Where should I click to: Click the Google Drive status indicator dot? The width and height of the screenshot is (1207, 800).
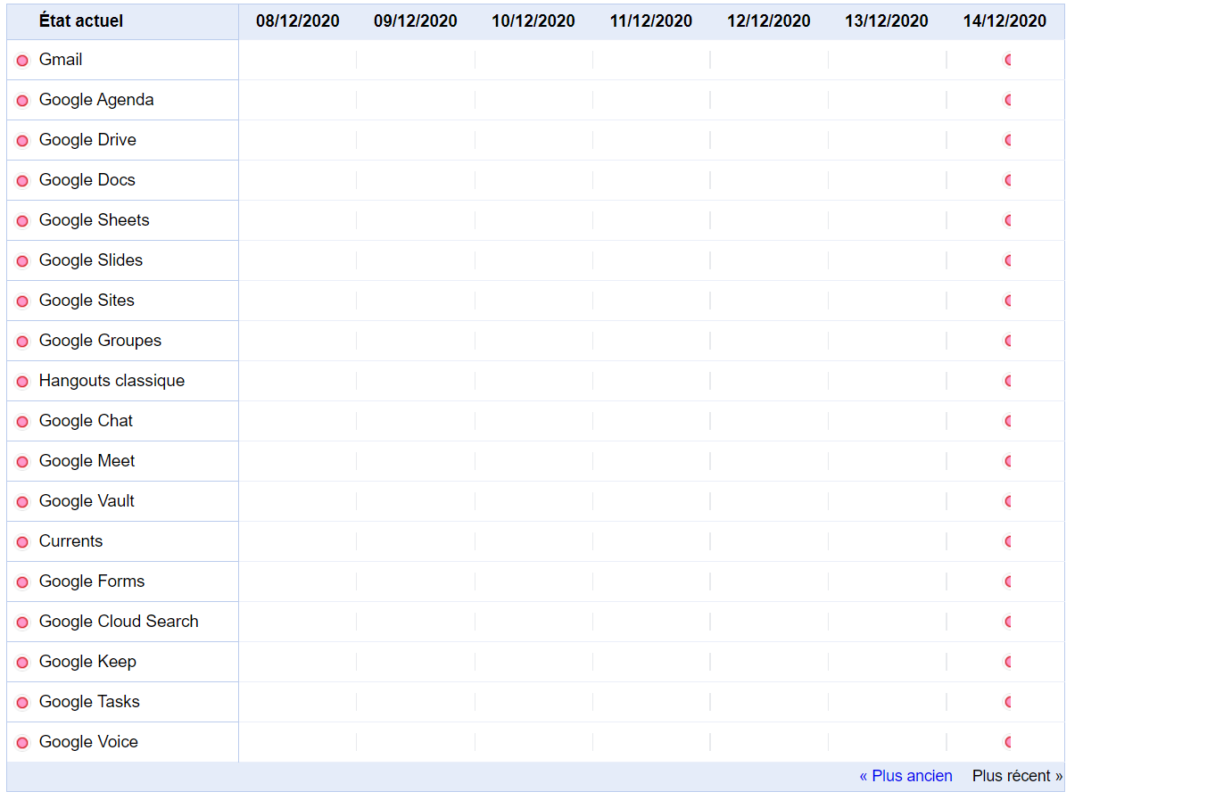[x=22, y=141]
